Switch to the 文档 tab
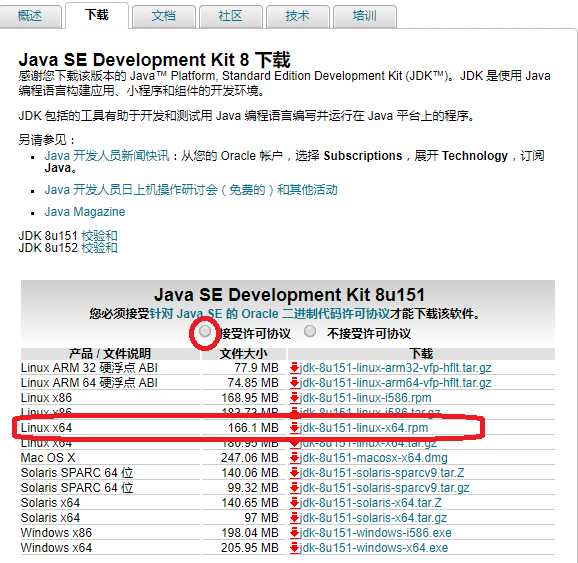The width and height of the screenshot is (578, 563). [164, 16]
